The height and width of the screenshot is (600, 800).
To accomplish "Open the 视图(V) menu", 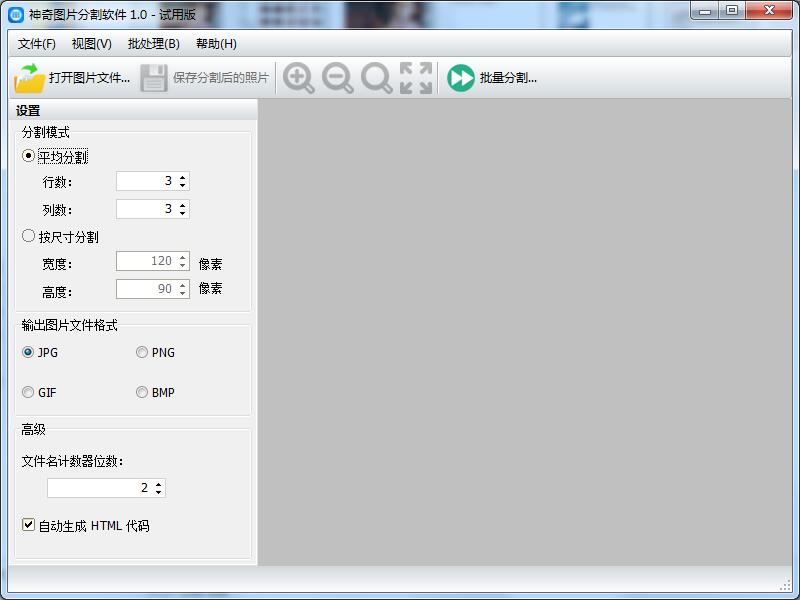I will coord(92,44).
